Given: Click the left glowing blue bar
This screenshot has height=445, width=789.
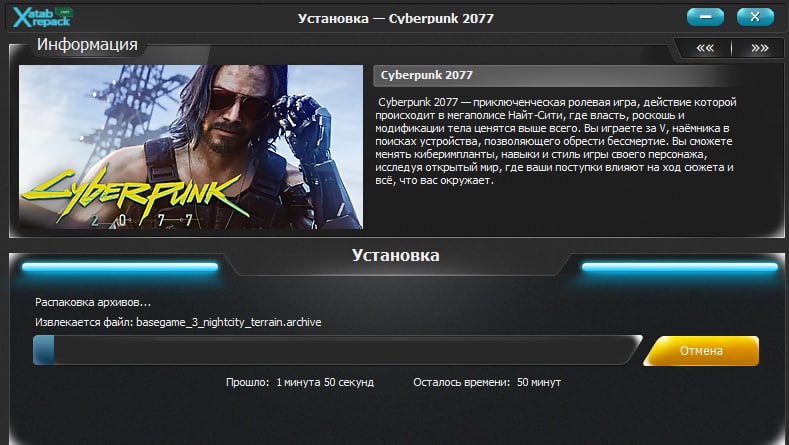Looking at the screenshot, I should [x=120, y=267].
